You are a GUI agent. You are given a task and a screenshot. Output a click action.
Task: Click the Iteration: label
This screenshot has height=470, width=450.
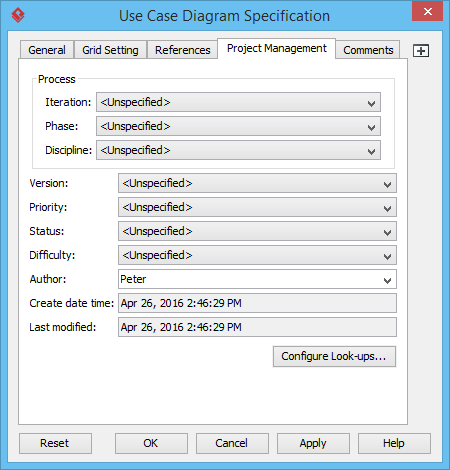(68, 102)
